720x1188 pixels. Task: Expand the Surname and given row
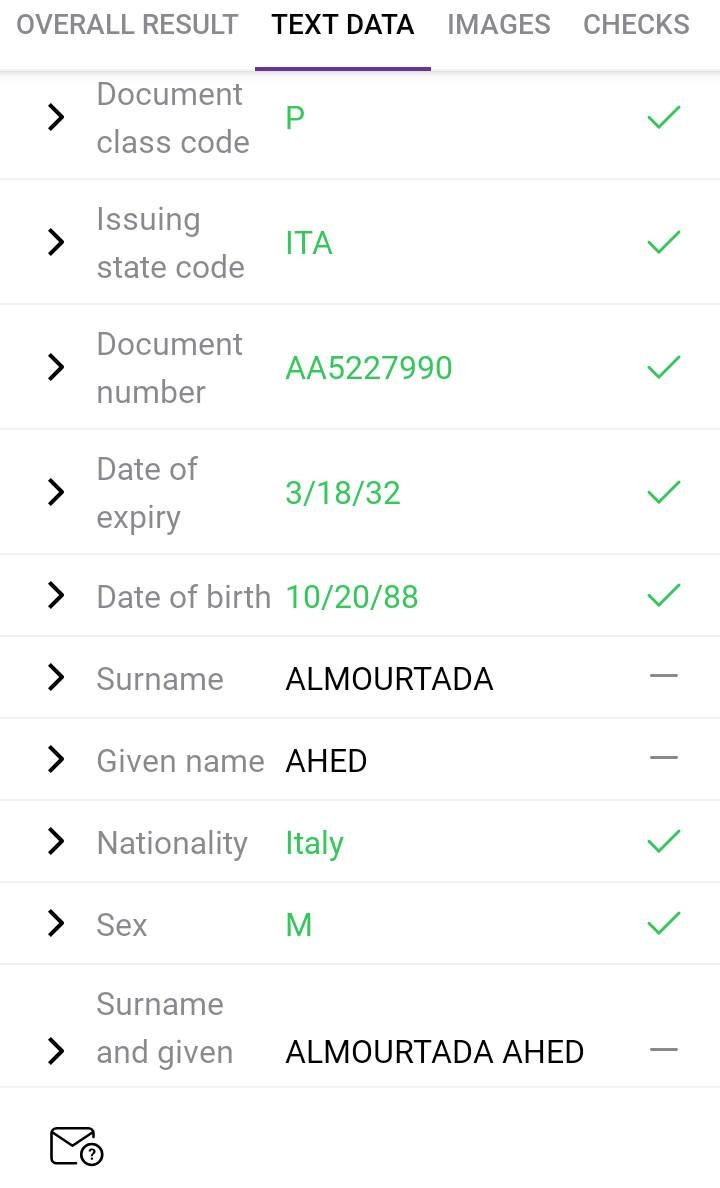(x=56, y=1051)
